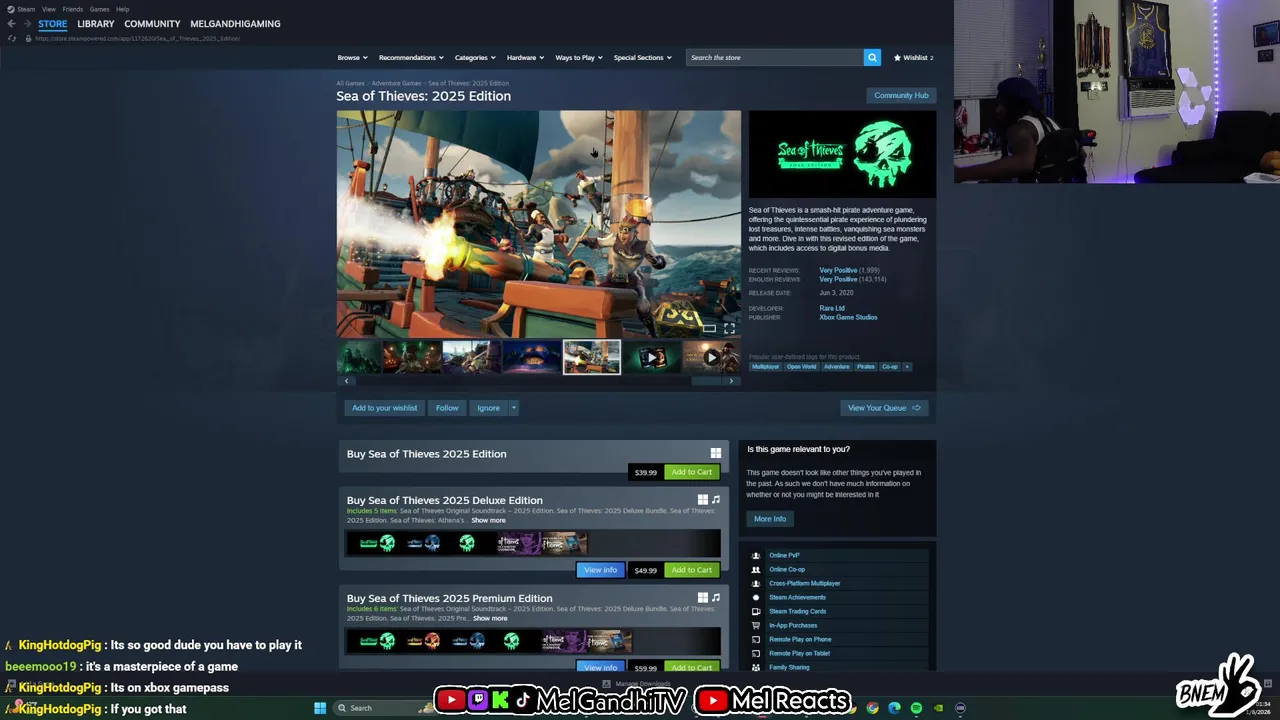Expand Deluxe Edition item list with Show more

pos(488,520)
